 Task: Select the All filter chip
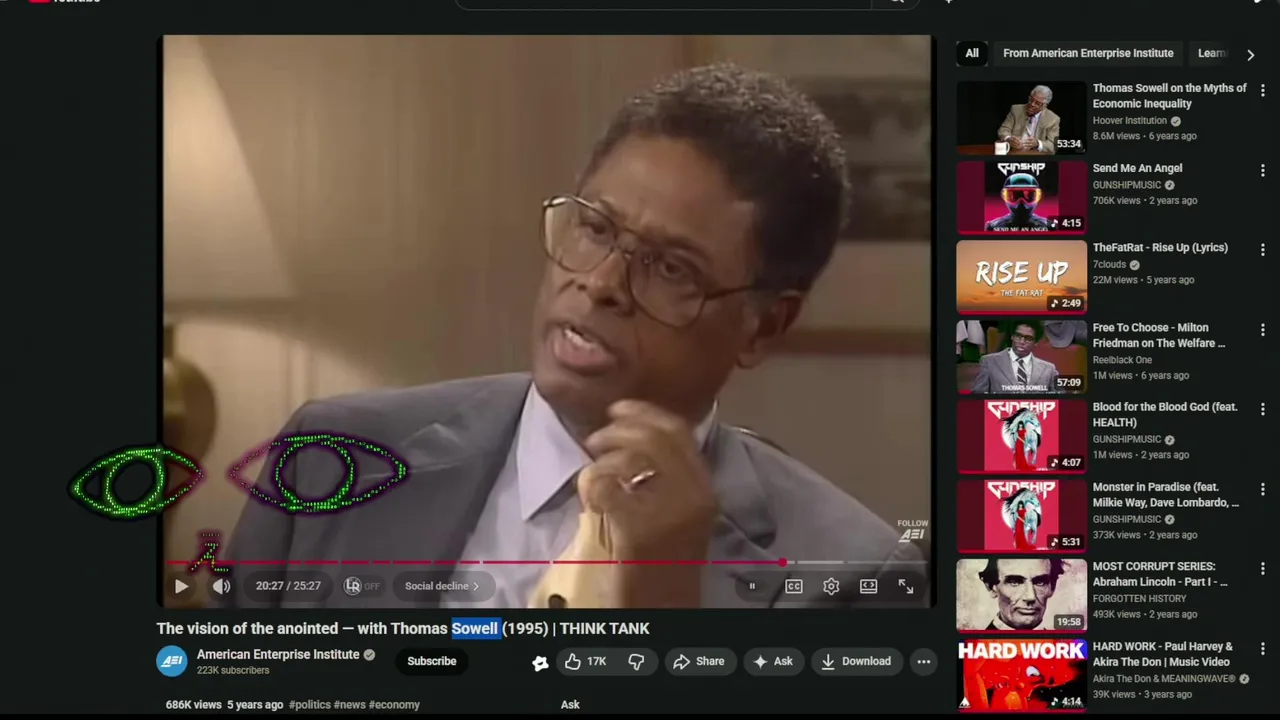point(972,53)
